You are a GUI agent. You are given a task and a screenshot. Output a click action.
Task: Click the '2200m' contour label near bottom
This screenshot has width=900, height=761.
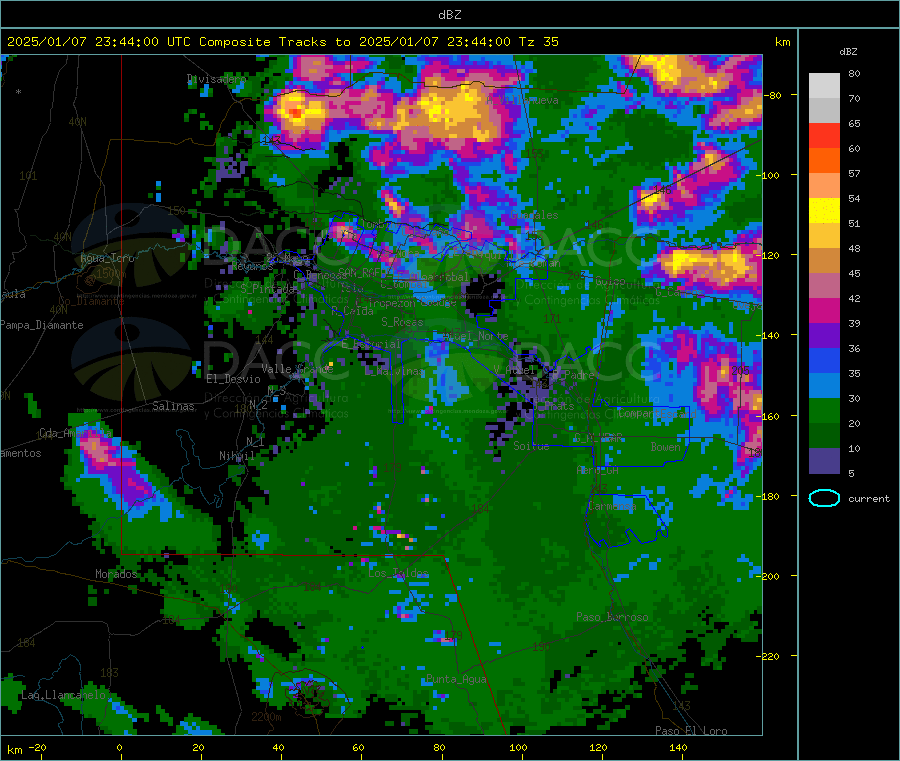266,717
